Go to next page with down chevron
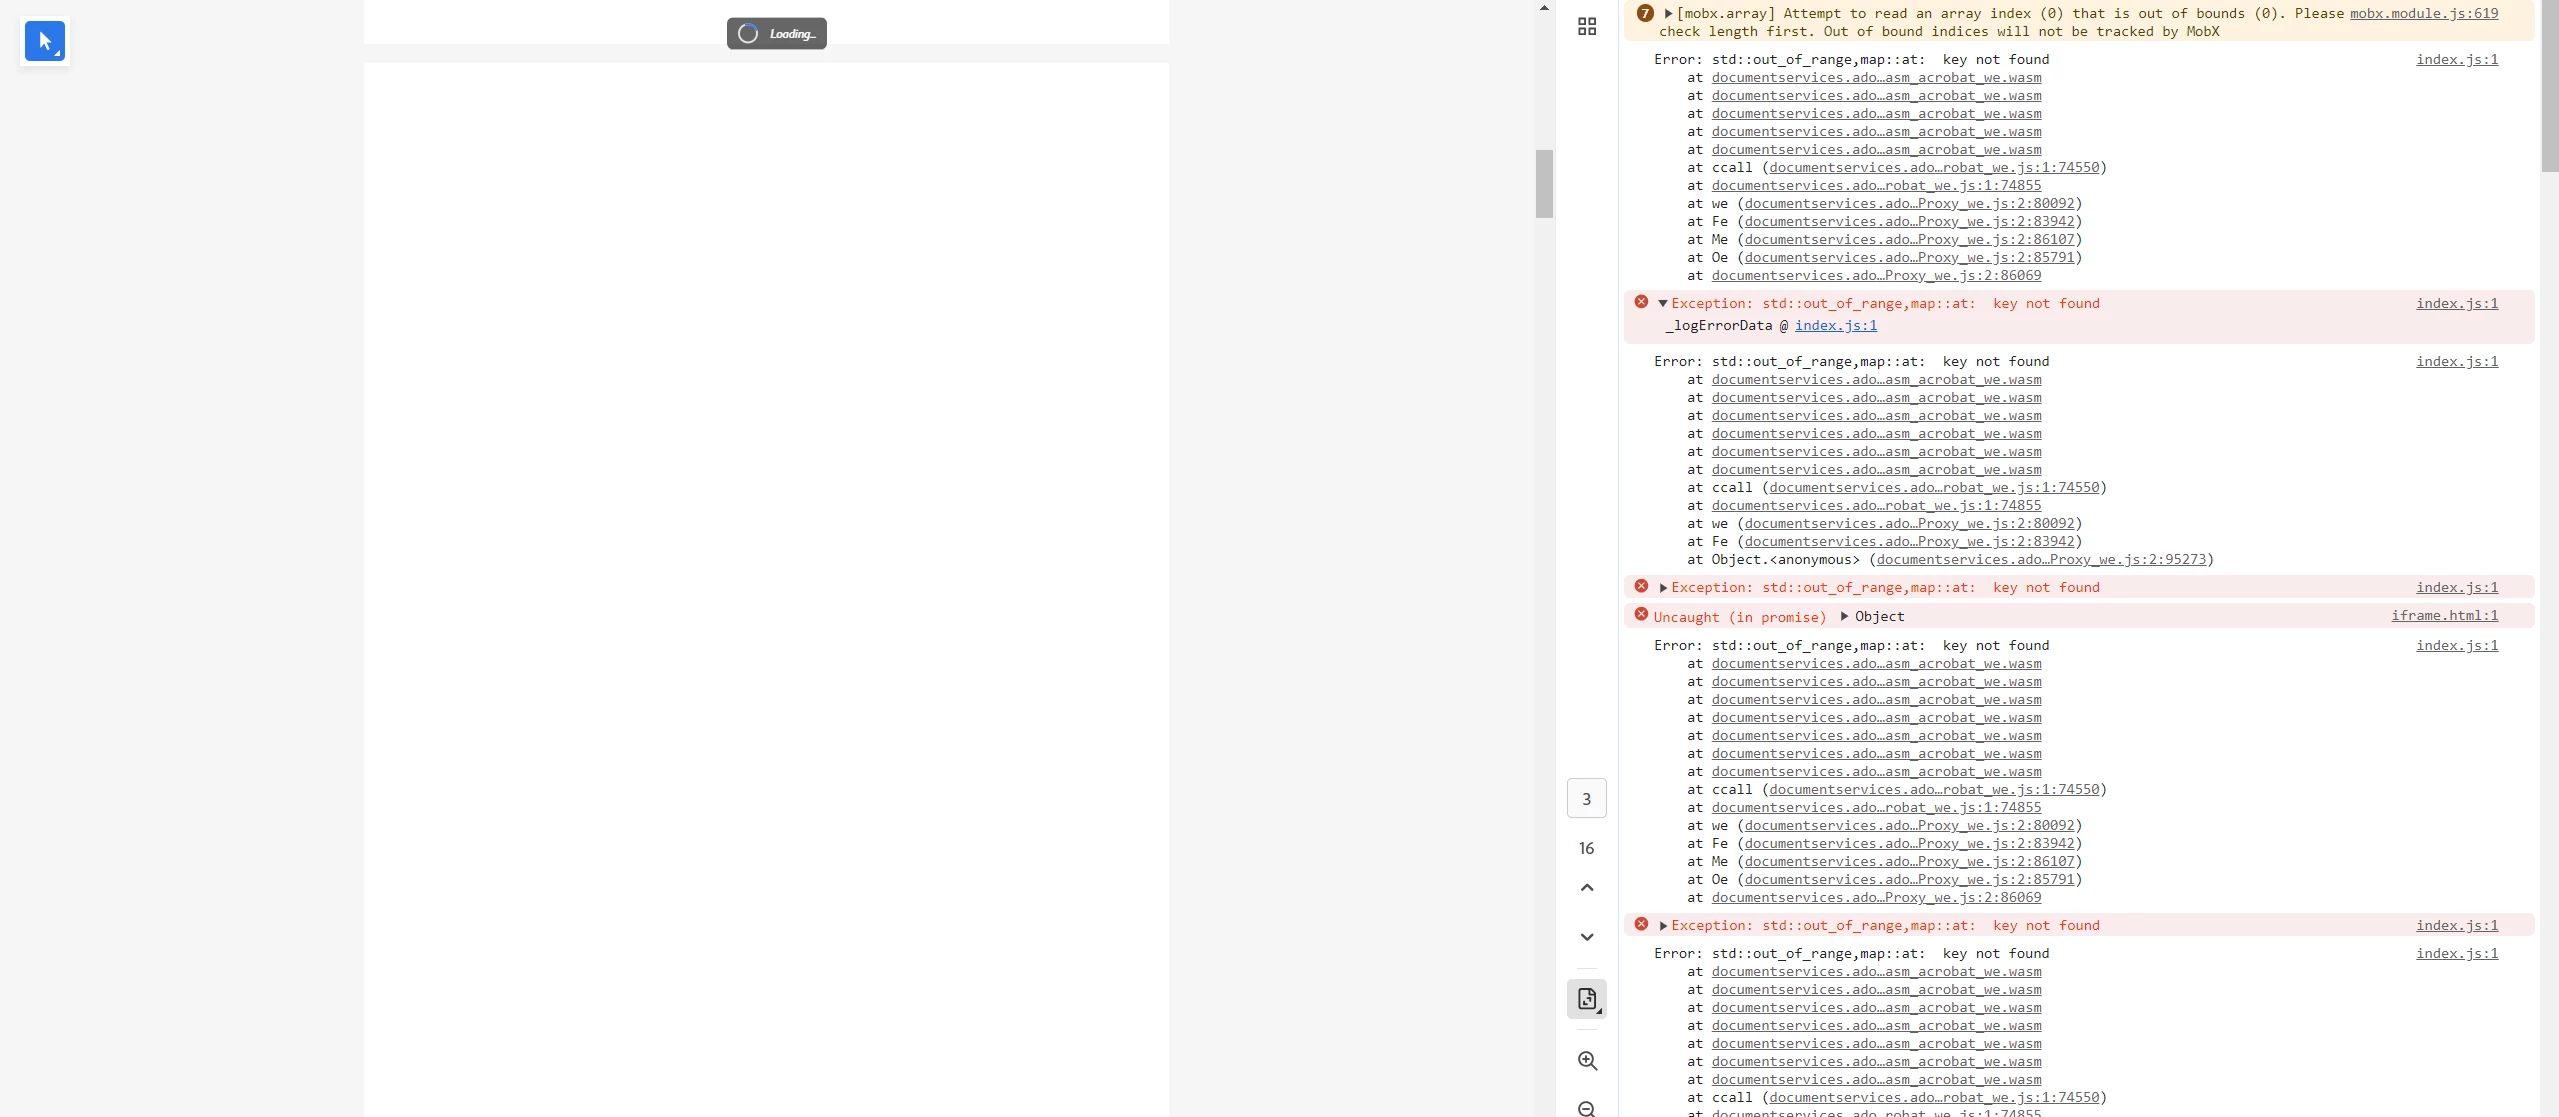This screenshot has height=1117, width=2559. point(1586,937)
